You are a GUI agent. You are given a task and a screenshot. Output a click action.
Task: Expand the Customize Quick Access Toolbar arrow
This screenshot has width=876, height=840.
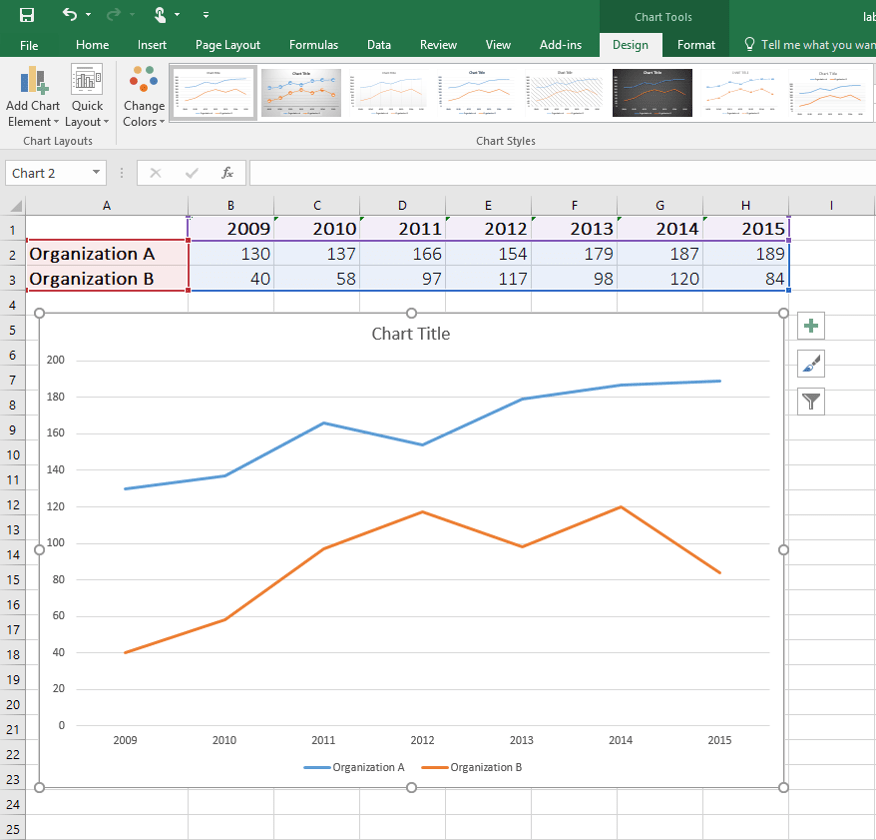[x=206, y=15]
